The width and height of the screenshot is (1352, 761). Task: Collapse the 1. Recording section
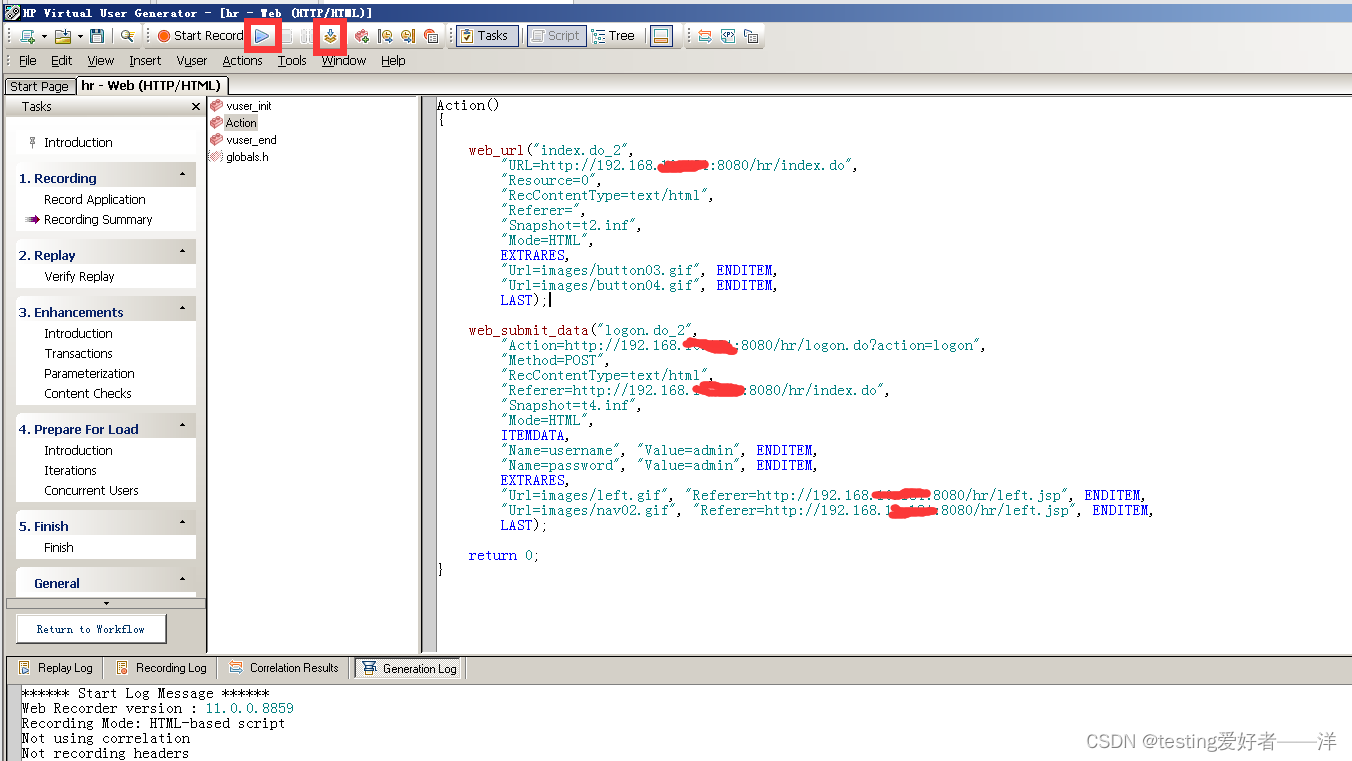pos(183,174)
